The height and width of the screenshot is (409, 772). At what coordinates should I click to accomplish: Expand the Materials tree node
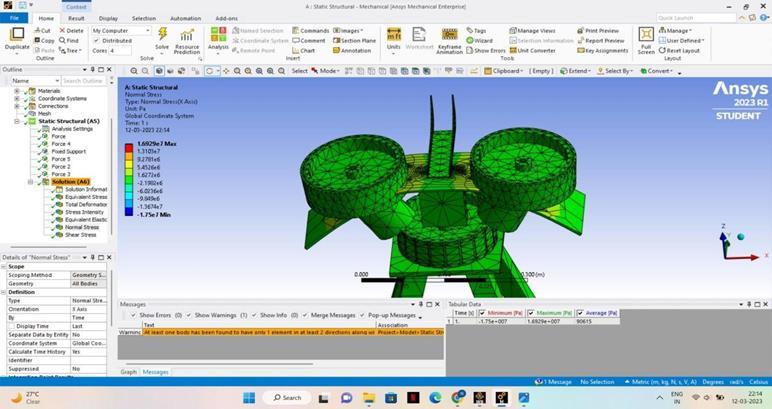(17, 91)
